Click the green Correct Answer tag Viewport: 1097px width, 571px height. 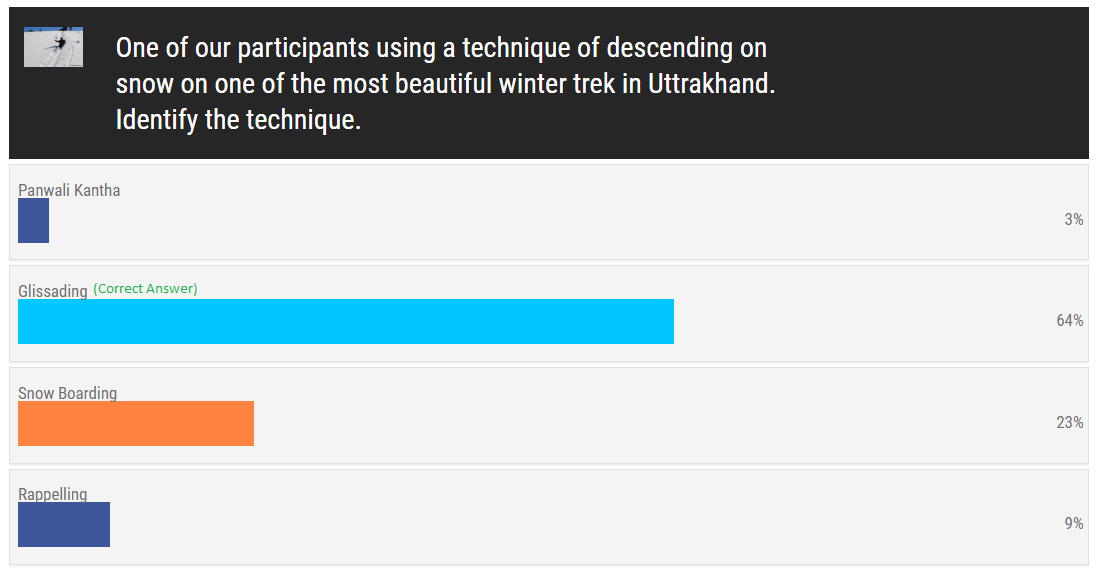point(146,288)
